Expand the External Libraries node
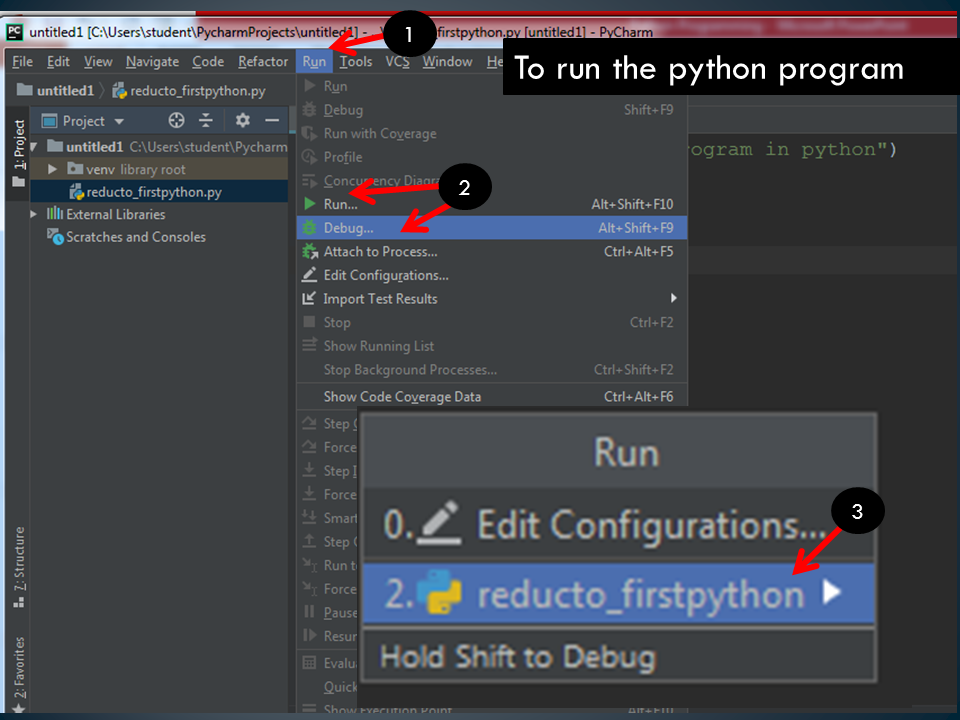The height and width of the screenshot is (720, 960). pos(30,214)
